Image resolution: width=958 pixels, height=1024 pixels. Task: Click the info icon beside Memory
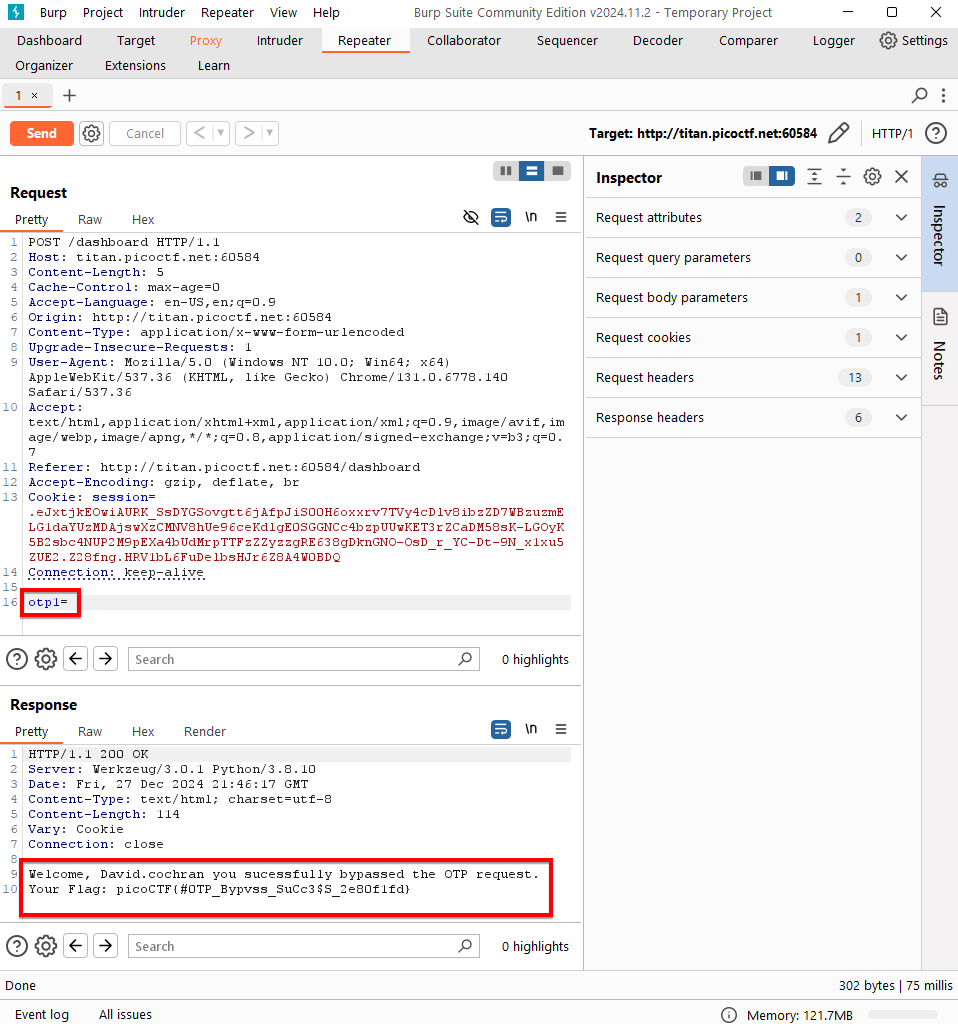tap(729, 1015)
